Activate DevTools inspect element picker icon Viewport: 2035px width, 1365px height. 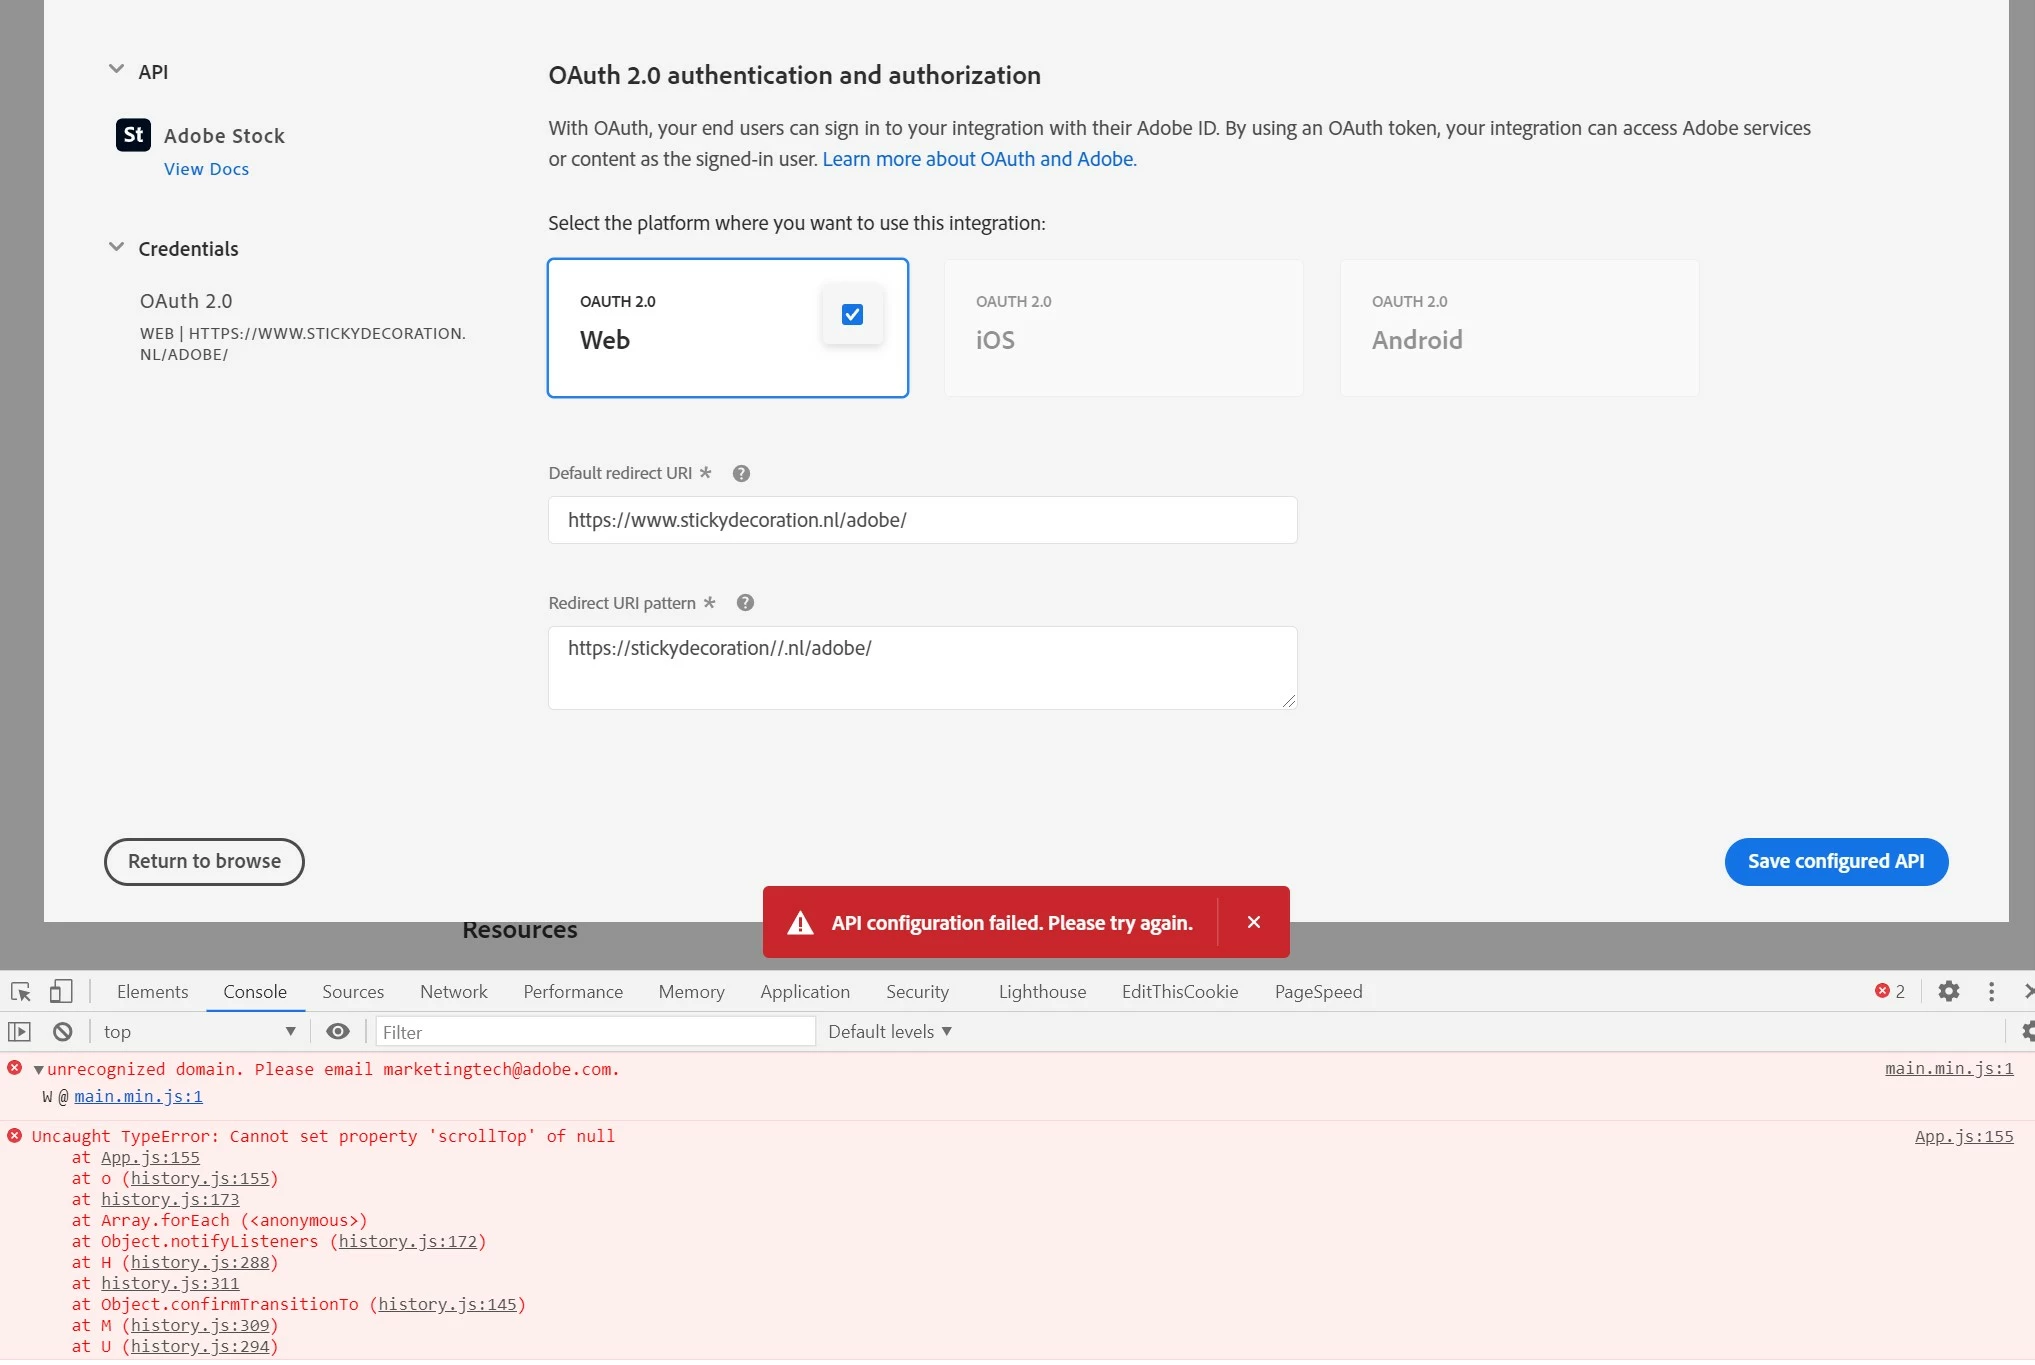[21, 992]
